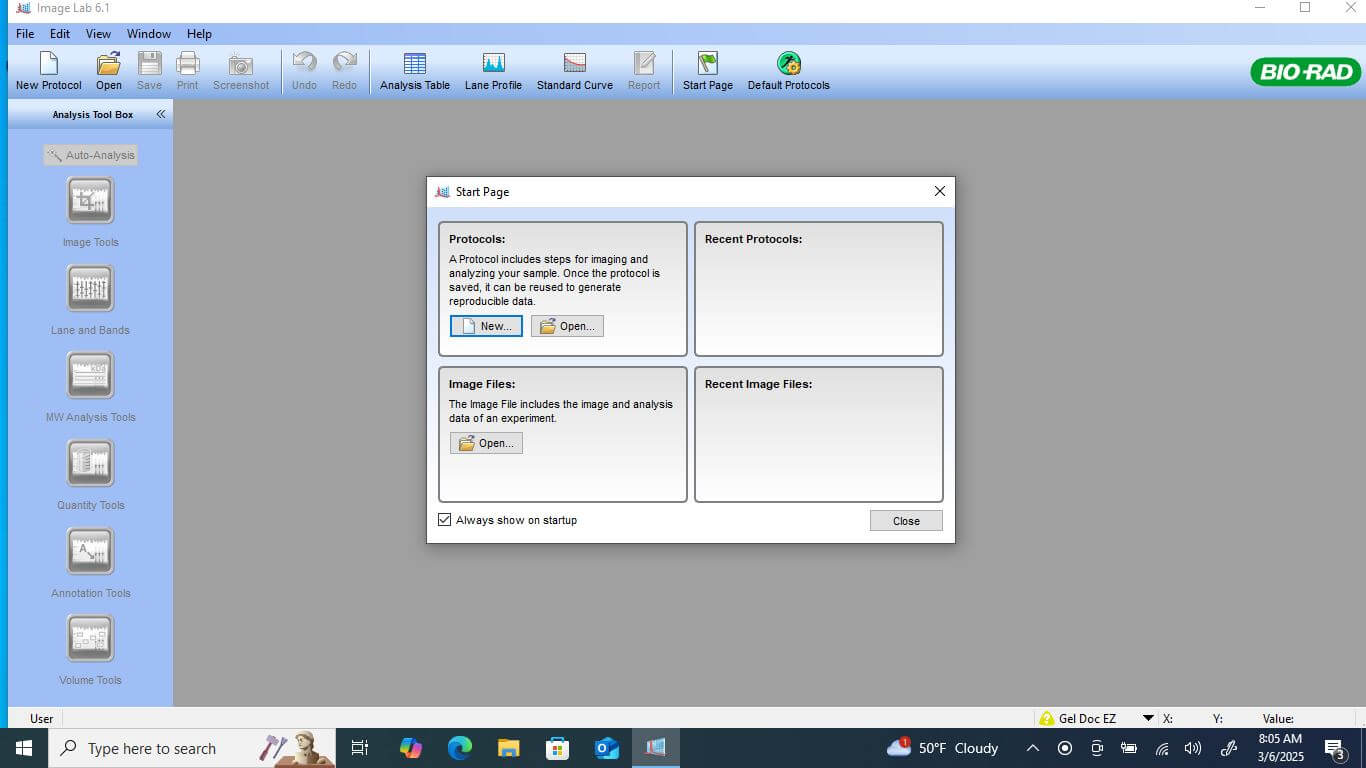Expand the Gel Doc EZ instrument dropdown
The width and height of the screenshot is (1366, 768).
click(1148, 718)
